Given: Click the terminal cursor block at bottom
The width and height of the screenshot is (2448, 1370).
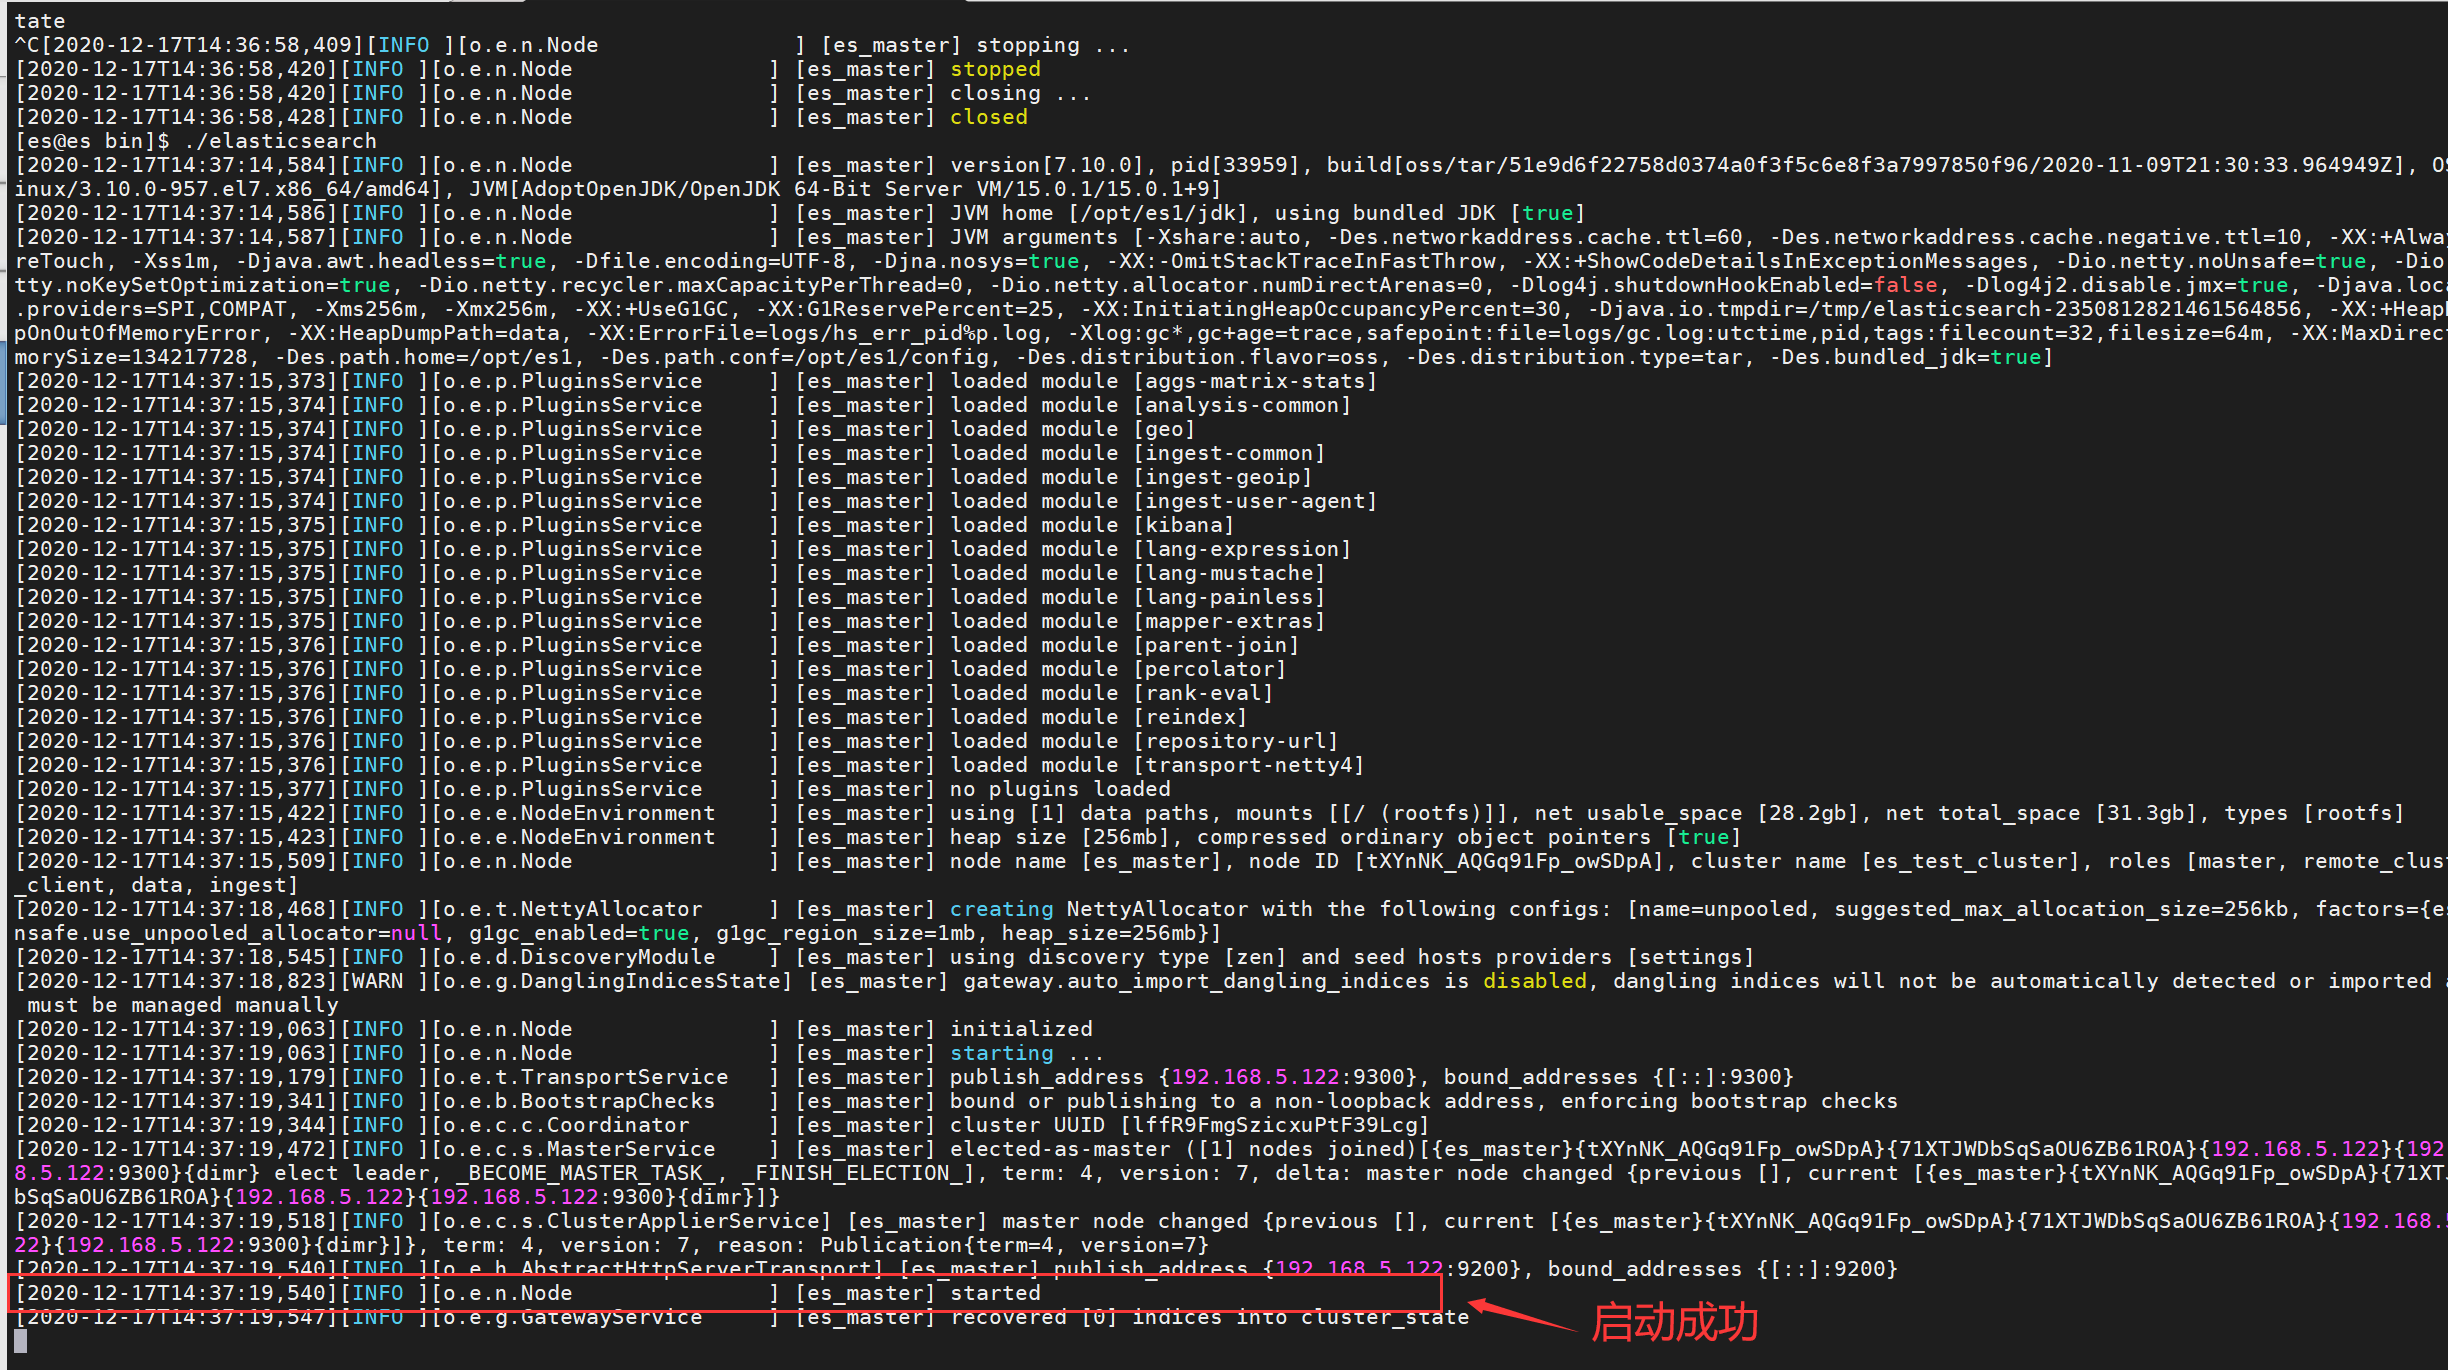Looking at the screenshot, I should [20, 1342].
